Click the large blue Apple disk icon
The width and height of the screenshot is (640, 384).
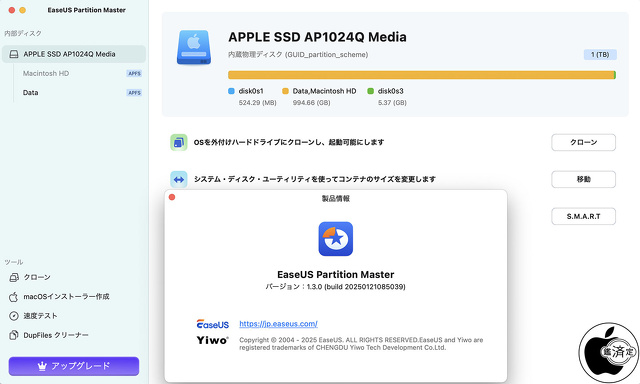[194, 47]
